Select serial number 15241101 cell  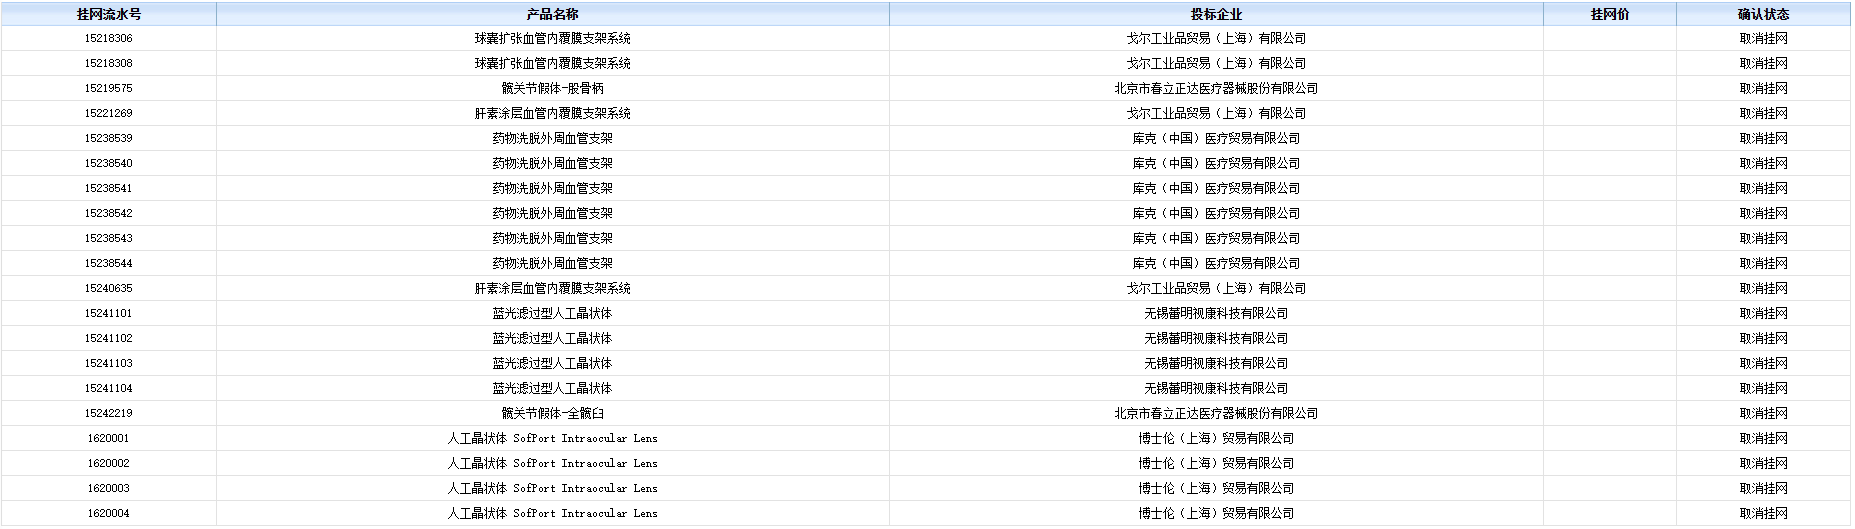tap(108, 314)
